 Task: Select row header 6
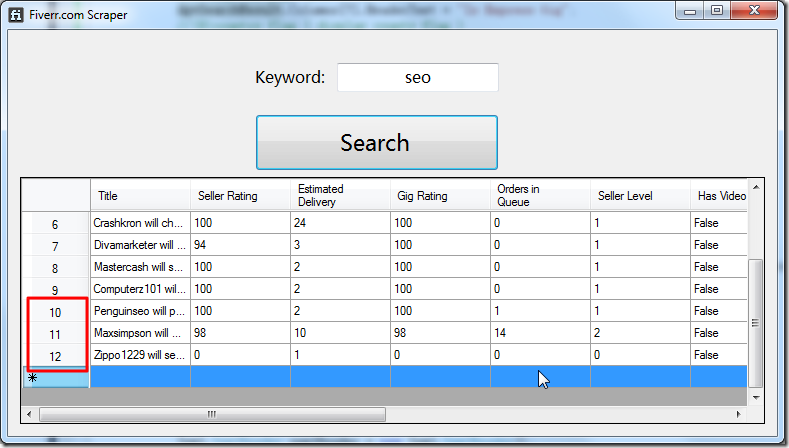click(55, 223)
